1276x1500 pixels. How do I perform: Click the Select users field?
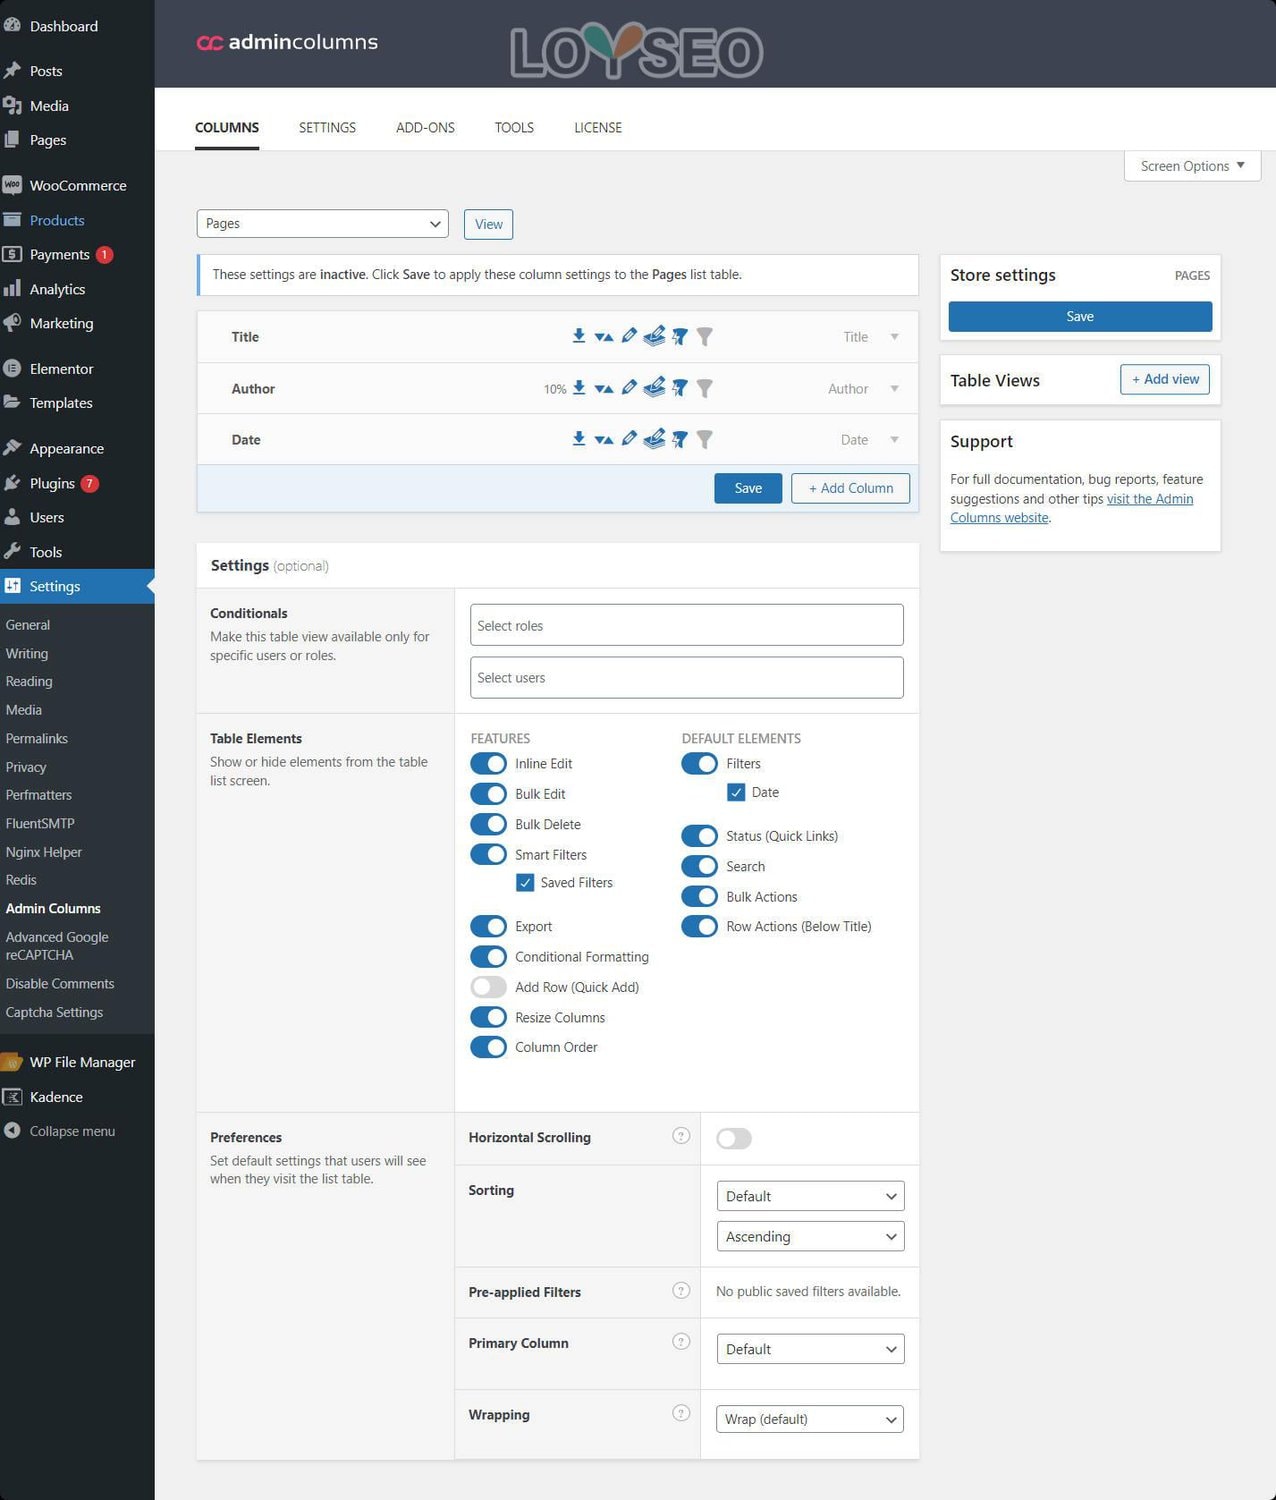tap(687, 678)
